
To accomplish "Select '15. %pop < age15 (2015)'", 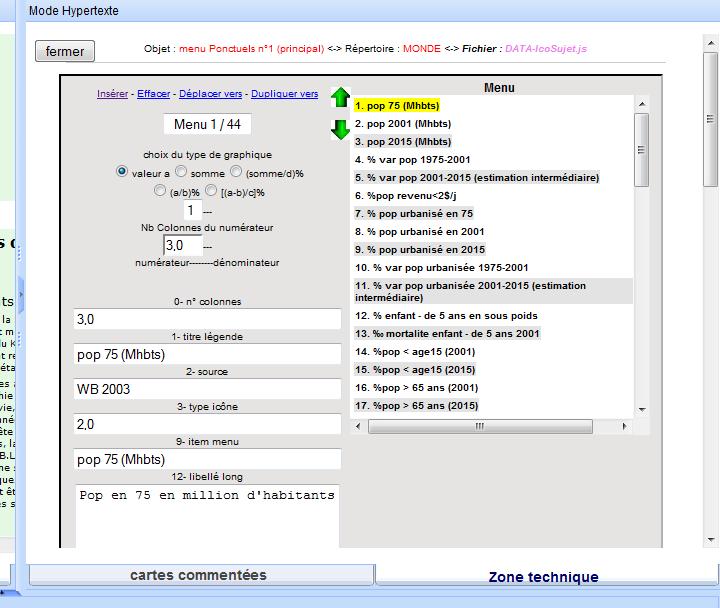I will pyautogui.click(x=415, y=370).
